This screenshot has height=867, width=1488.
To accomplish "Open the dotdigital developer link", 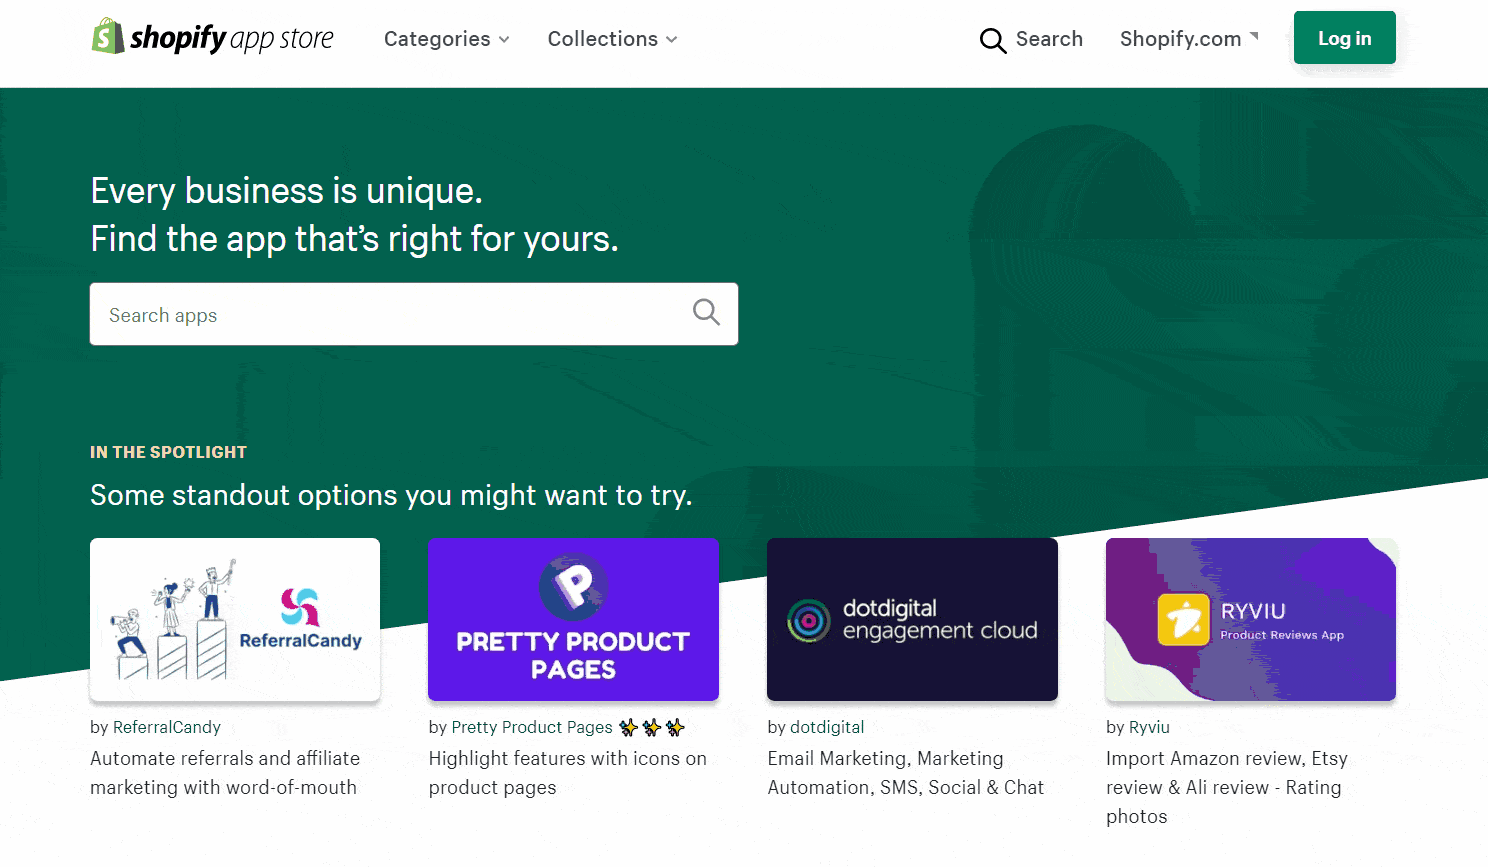I will [x=827, y=727].
